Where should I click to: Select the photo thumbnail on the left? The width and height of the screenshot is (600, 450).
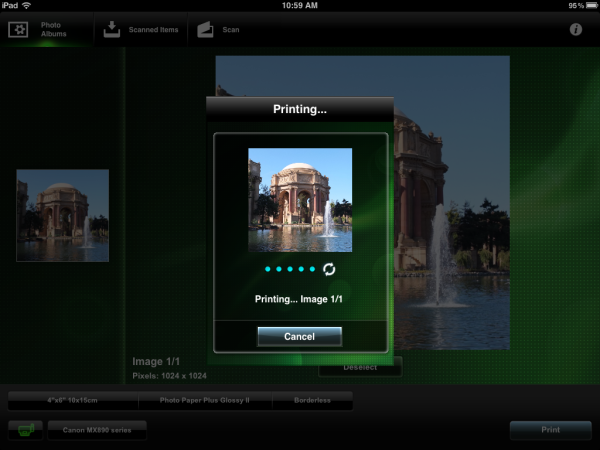coord(62,215)
